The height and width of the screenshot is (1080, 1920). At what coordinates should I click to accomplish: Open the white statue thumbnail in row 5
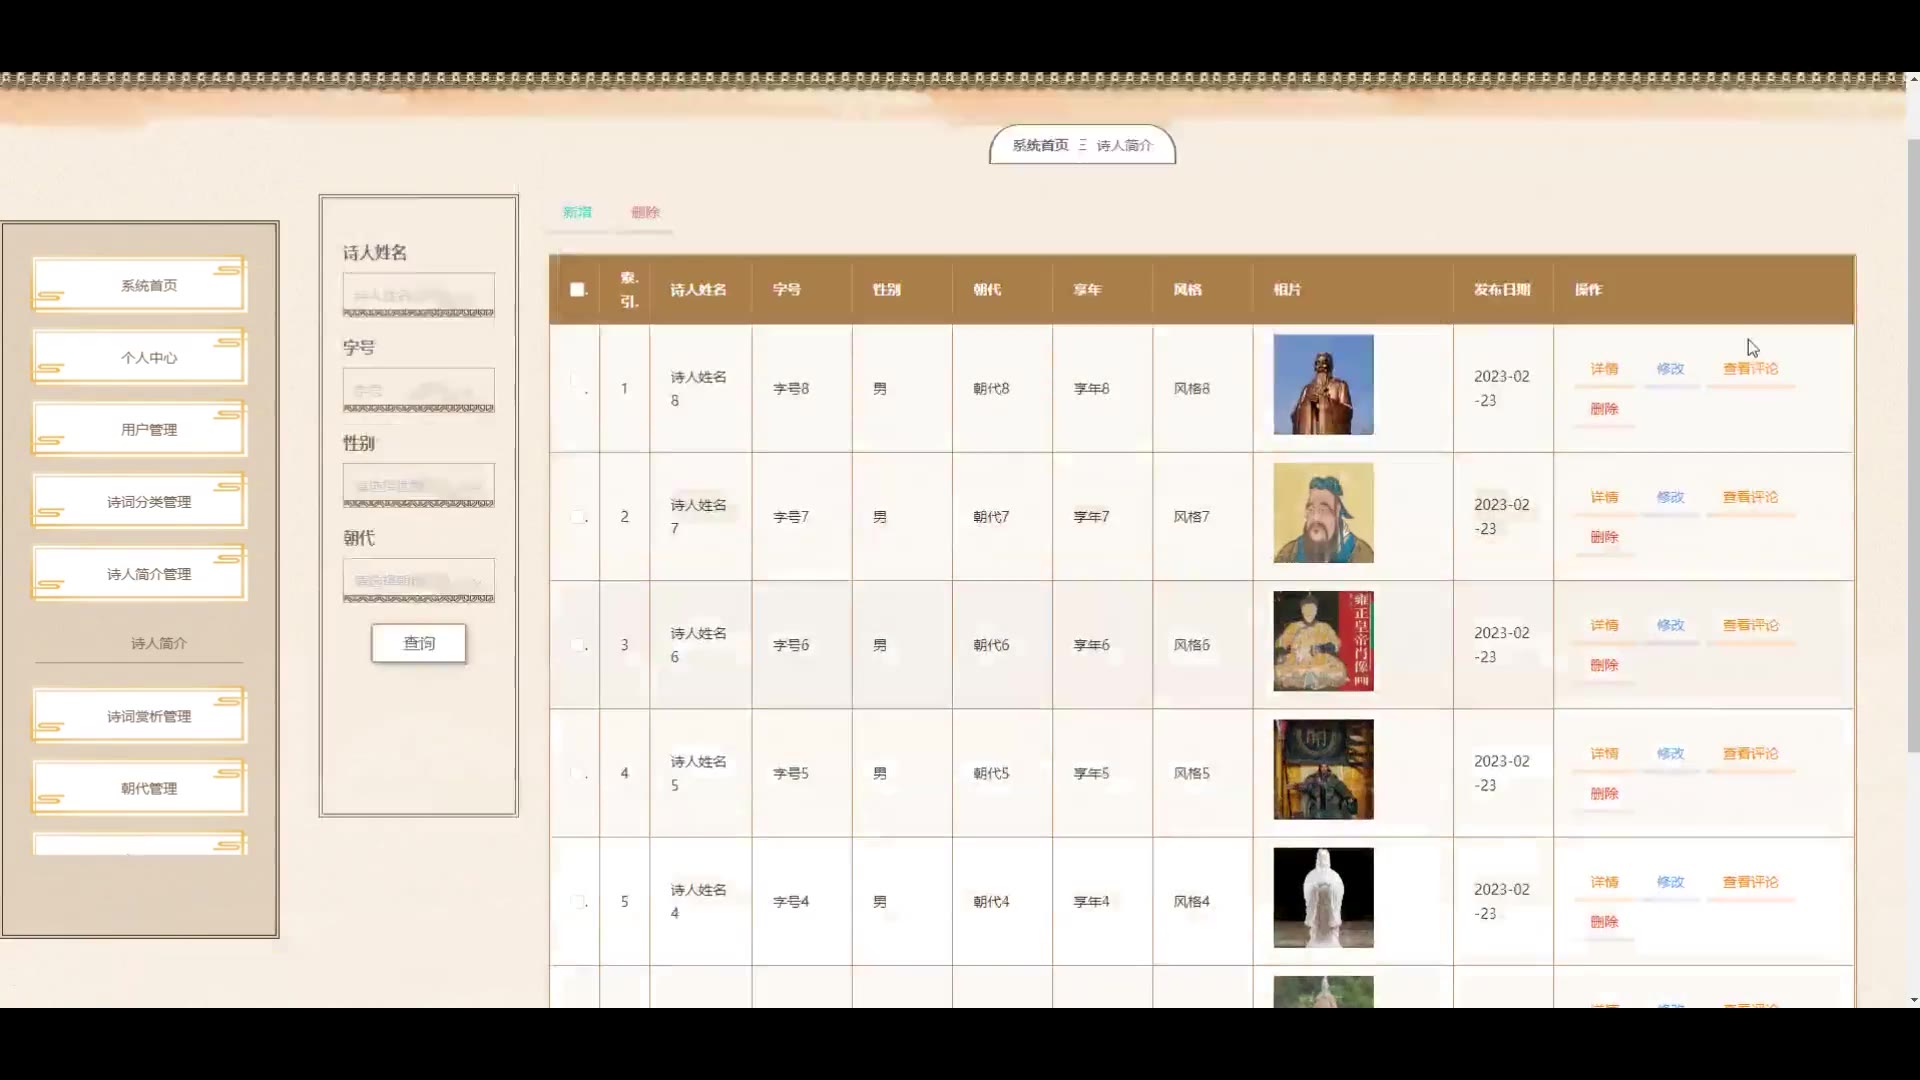pos(1323,897)
